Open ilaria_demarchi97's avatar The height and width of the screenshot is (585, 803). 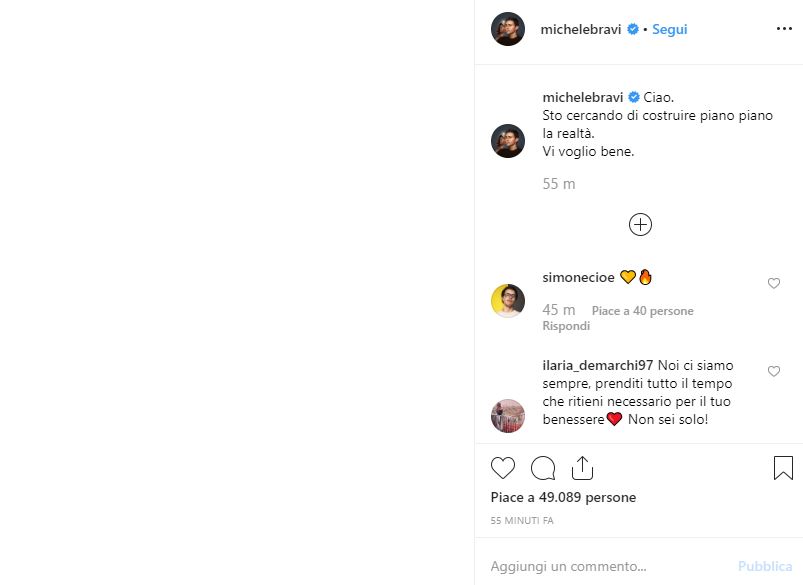coord(508,415)
